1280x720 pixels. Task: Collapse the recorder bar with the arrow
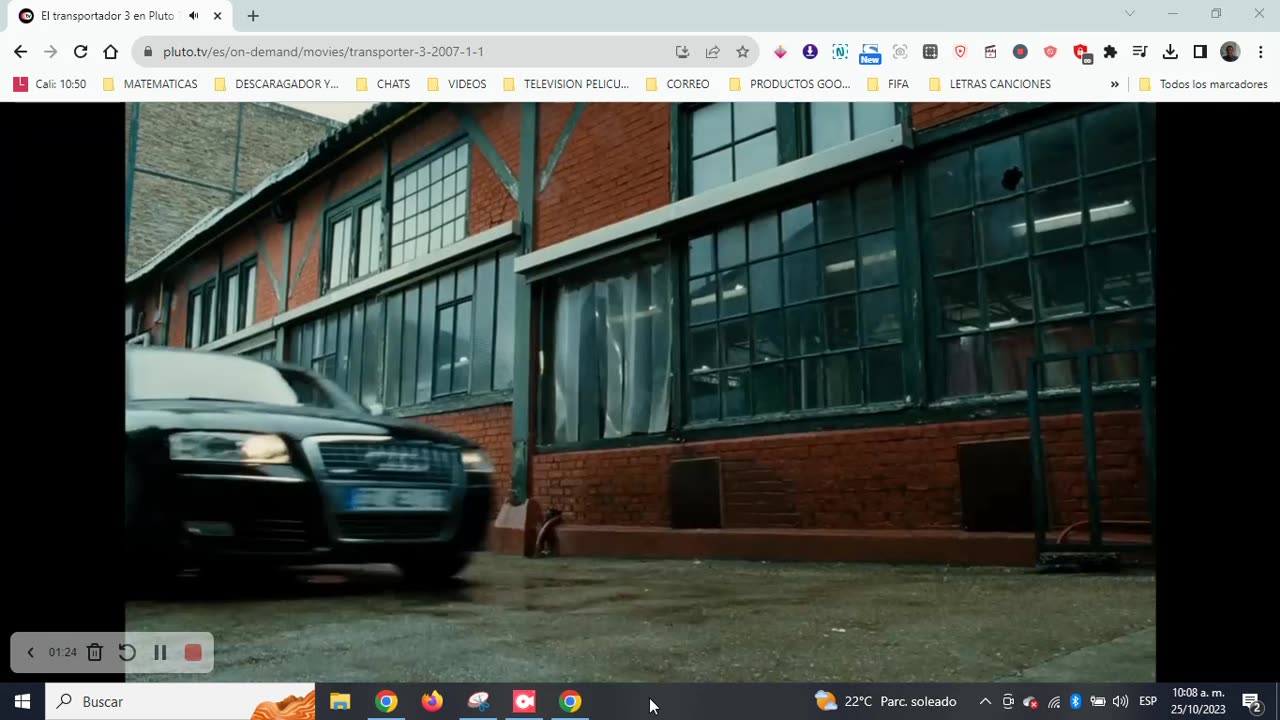[30, 653]
